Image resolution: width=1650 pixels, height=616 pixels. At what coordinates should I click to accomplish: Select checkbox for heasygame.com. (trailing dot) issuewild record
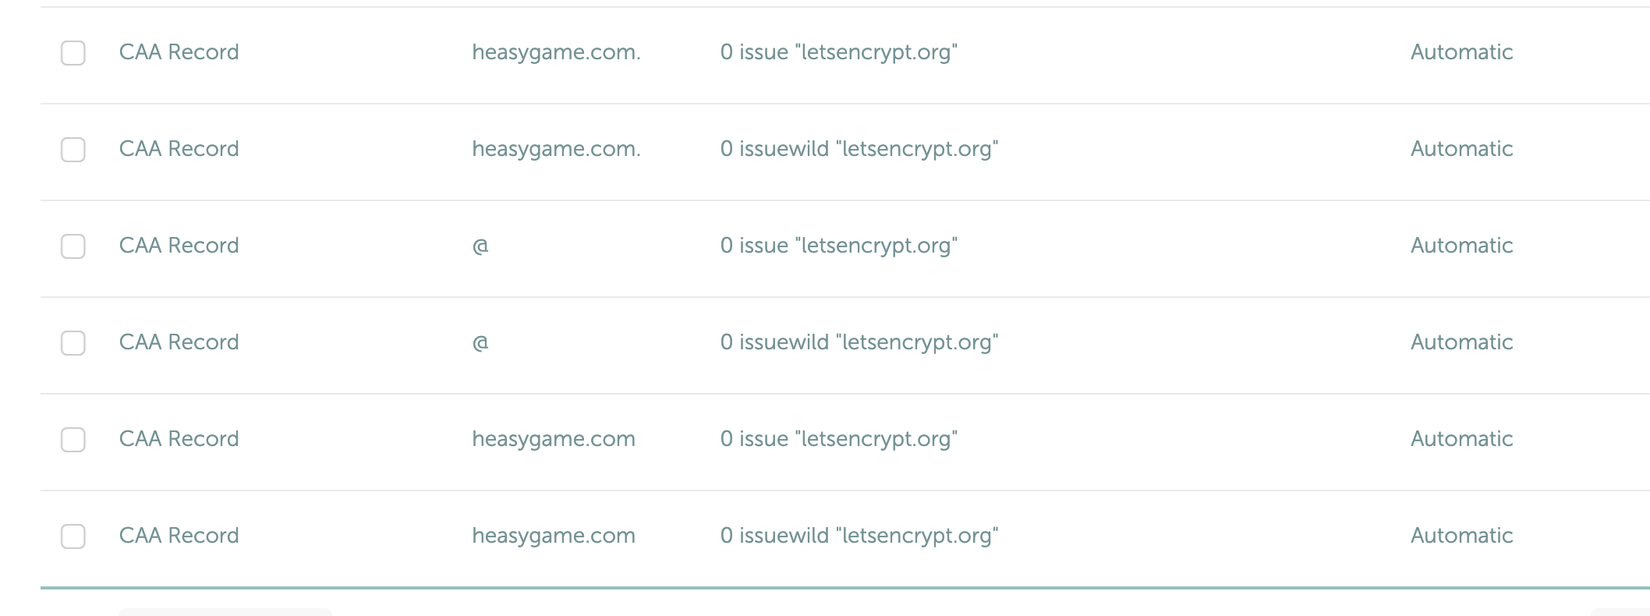(73, 150)
